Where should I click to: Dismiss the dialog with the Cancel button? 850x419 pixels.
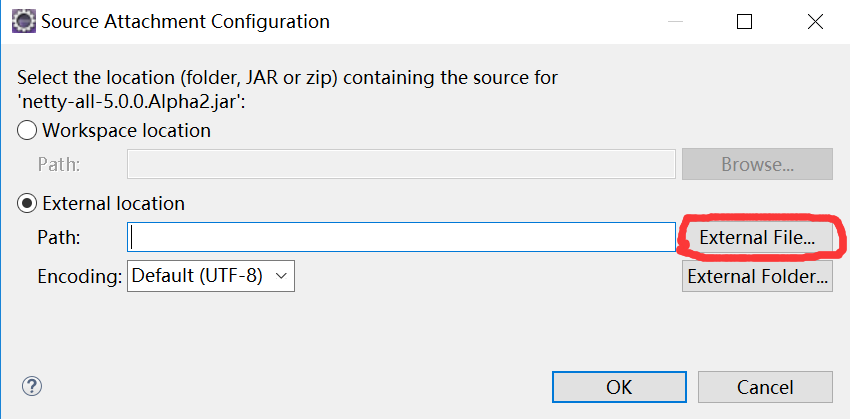tap(765, 387)
